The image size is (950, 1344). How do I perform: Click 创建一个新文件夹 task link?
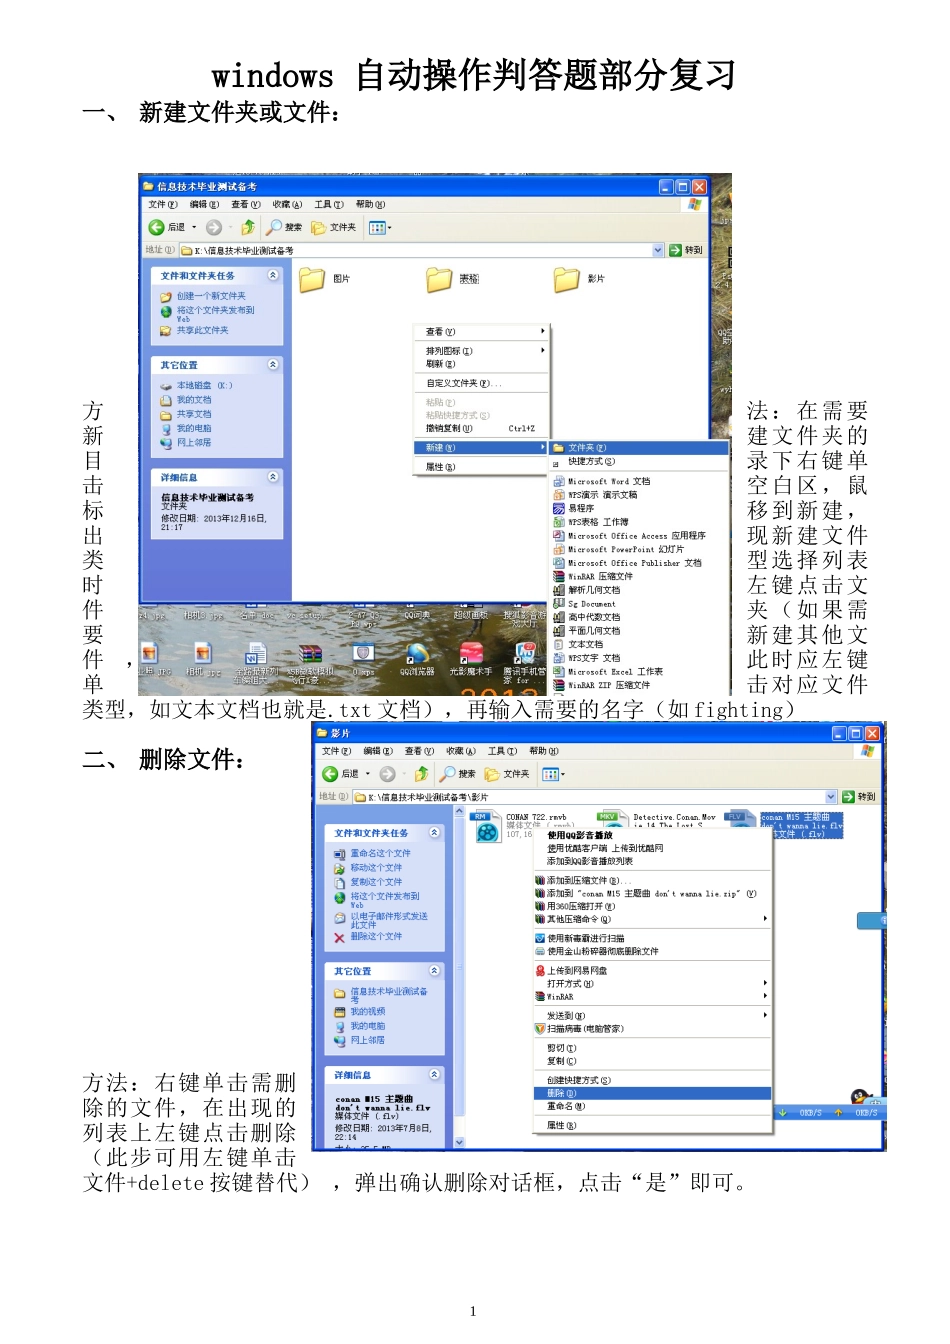210,296
